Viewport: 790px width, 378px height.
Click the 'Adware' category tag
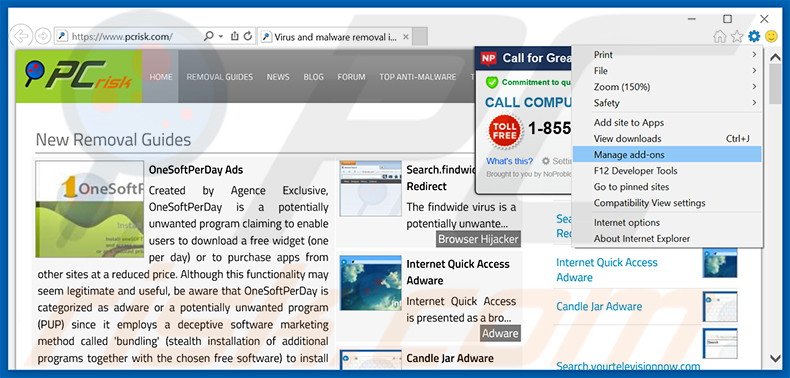(500, 333)
